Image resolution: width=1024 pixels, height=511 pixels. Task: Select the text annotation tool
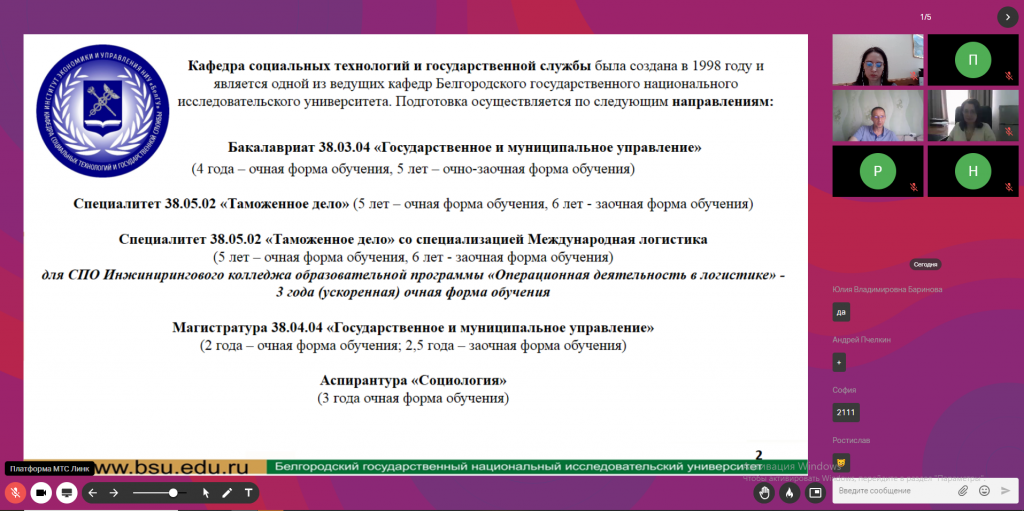coord(248,493)
